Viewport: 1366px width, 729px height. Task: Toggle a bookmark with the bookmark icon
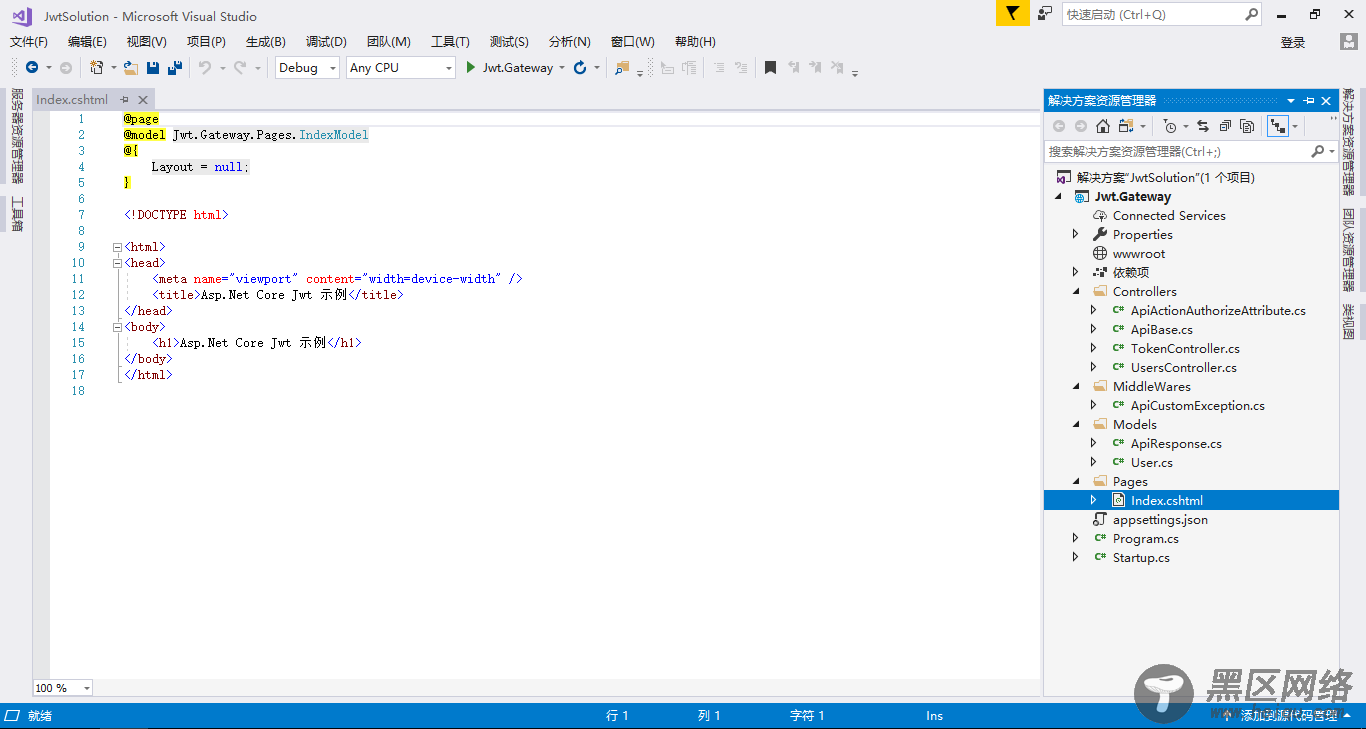click(x=770, y=68)
